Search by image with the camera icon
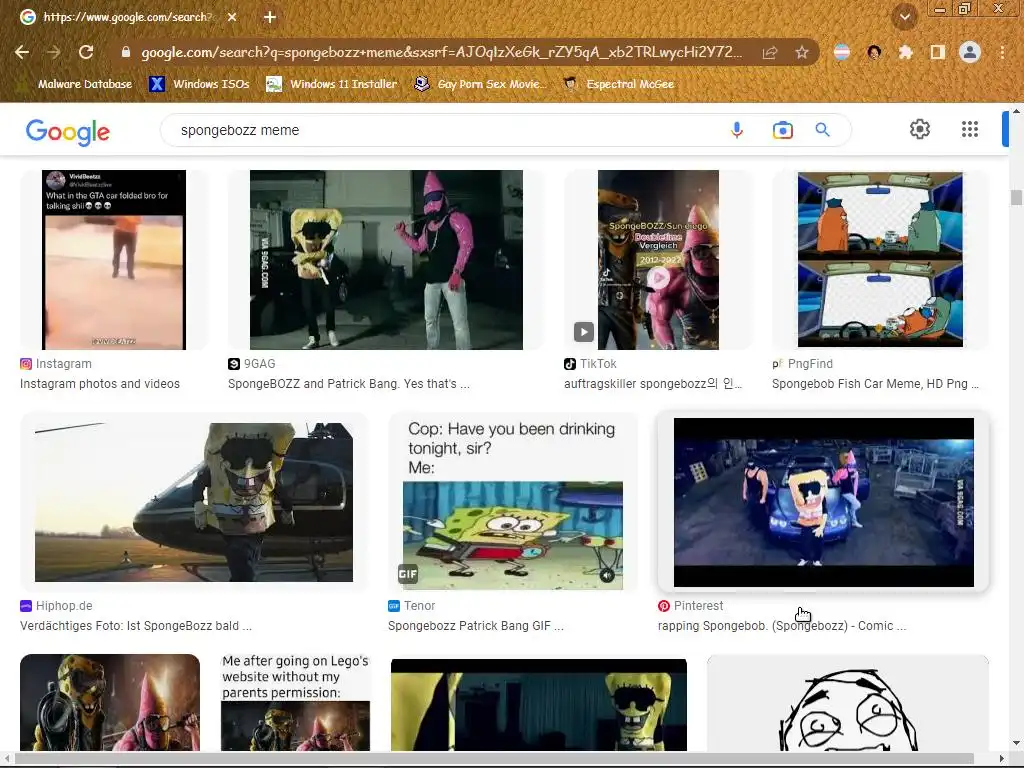The width and height of the screenshot is (1024, 768). click(782, 130)
